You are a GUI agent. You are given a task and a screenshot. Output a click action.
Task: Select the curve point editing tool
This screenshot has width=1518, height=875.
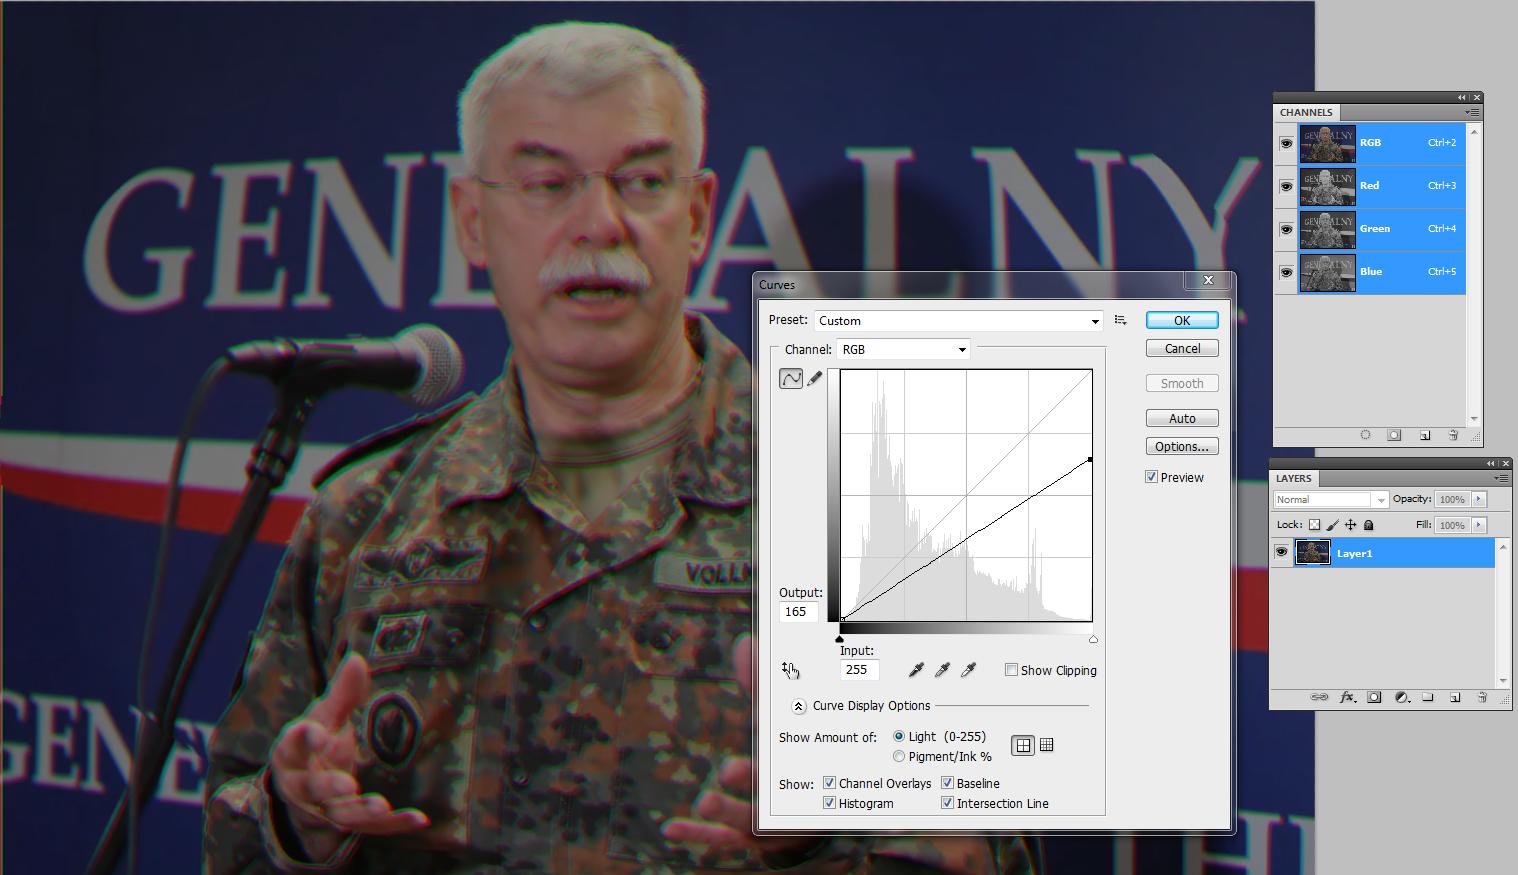tap(791, 378)
